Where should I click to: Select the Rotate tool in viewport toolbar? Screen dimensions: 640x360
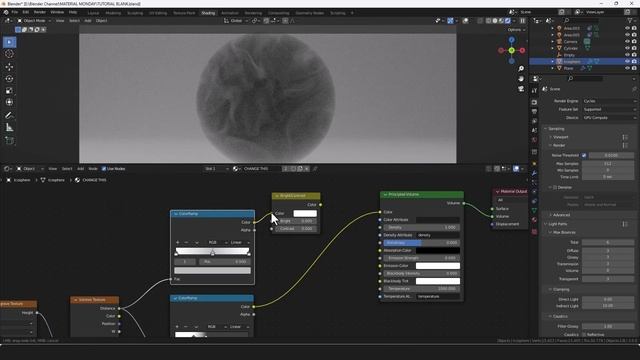(x=9, y=78)
